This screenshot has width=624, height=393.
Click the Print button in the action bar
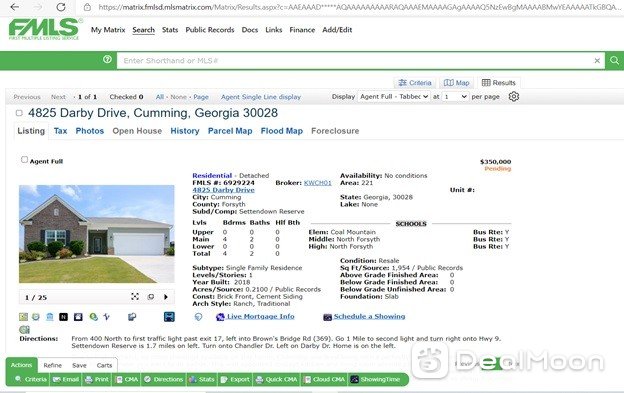[x=97, y=379]
